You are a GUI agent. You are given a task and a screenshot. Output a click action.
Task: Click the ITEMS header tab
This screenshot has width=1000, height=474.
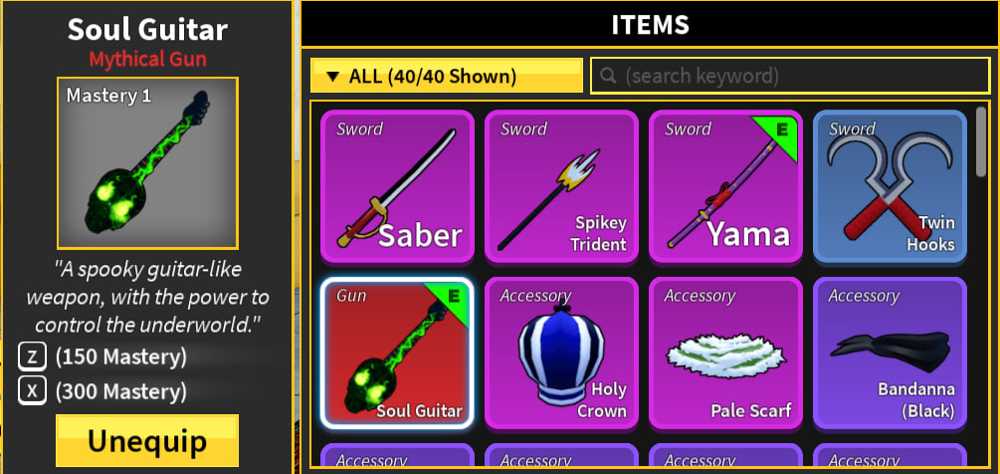(x=650, y=24)
